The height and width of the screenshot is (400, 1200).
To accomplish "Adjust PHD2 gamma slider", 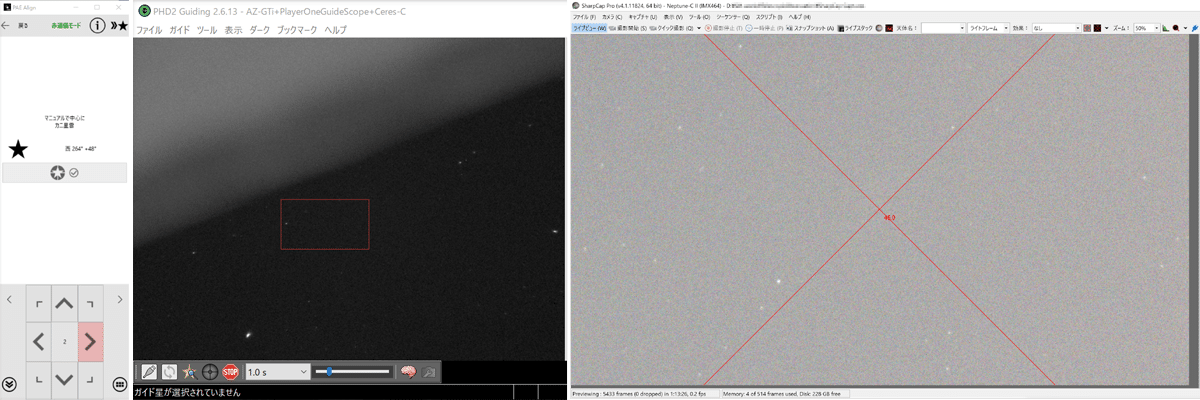I will [352, 372].
